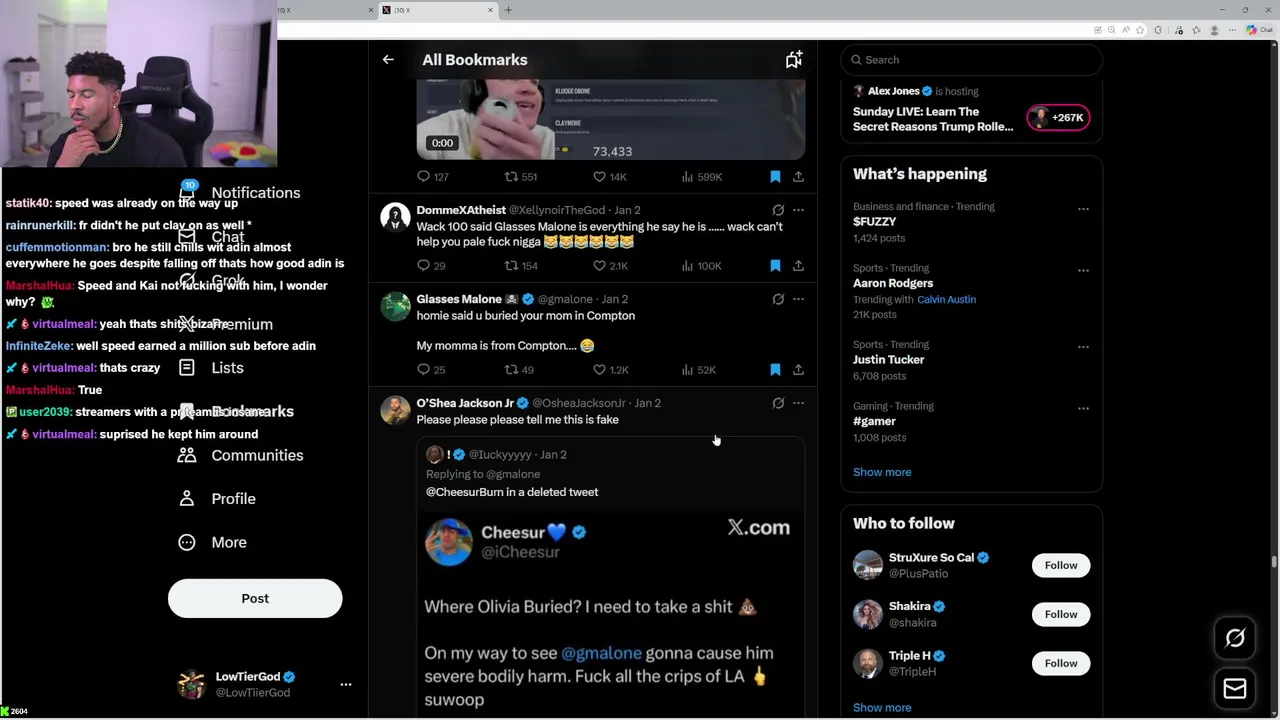The image size is (1280, 720).
Task: Open more options for Aaron Rodgers trend
Action: click(1083, 270)
